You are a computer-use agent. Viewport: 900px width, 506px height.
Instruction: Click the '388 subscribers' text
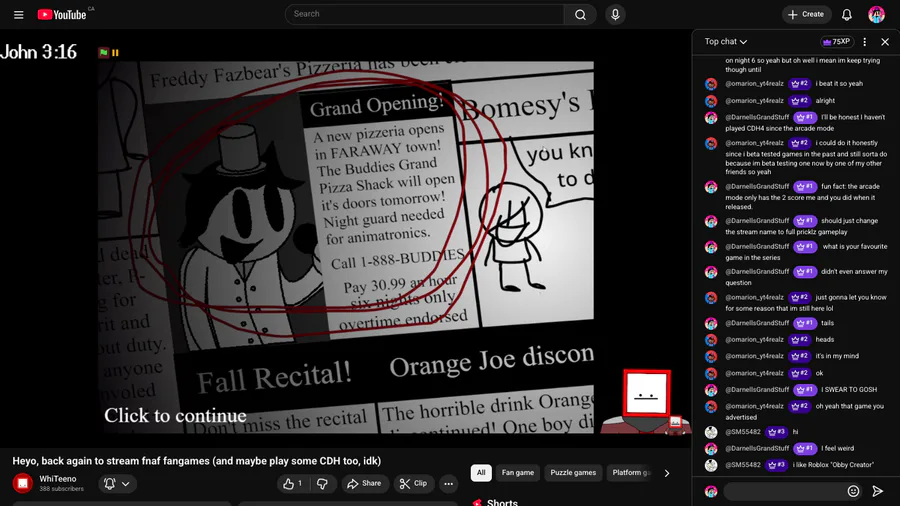tap(61, 489)
